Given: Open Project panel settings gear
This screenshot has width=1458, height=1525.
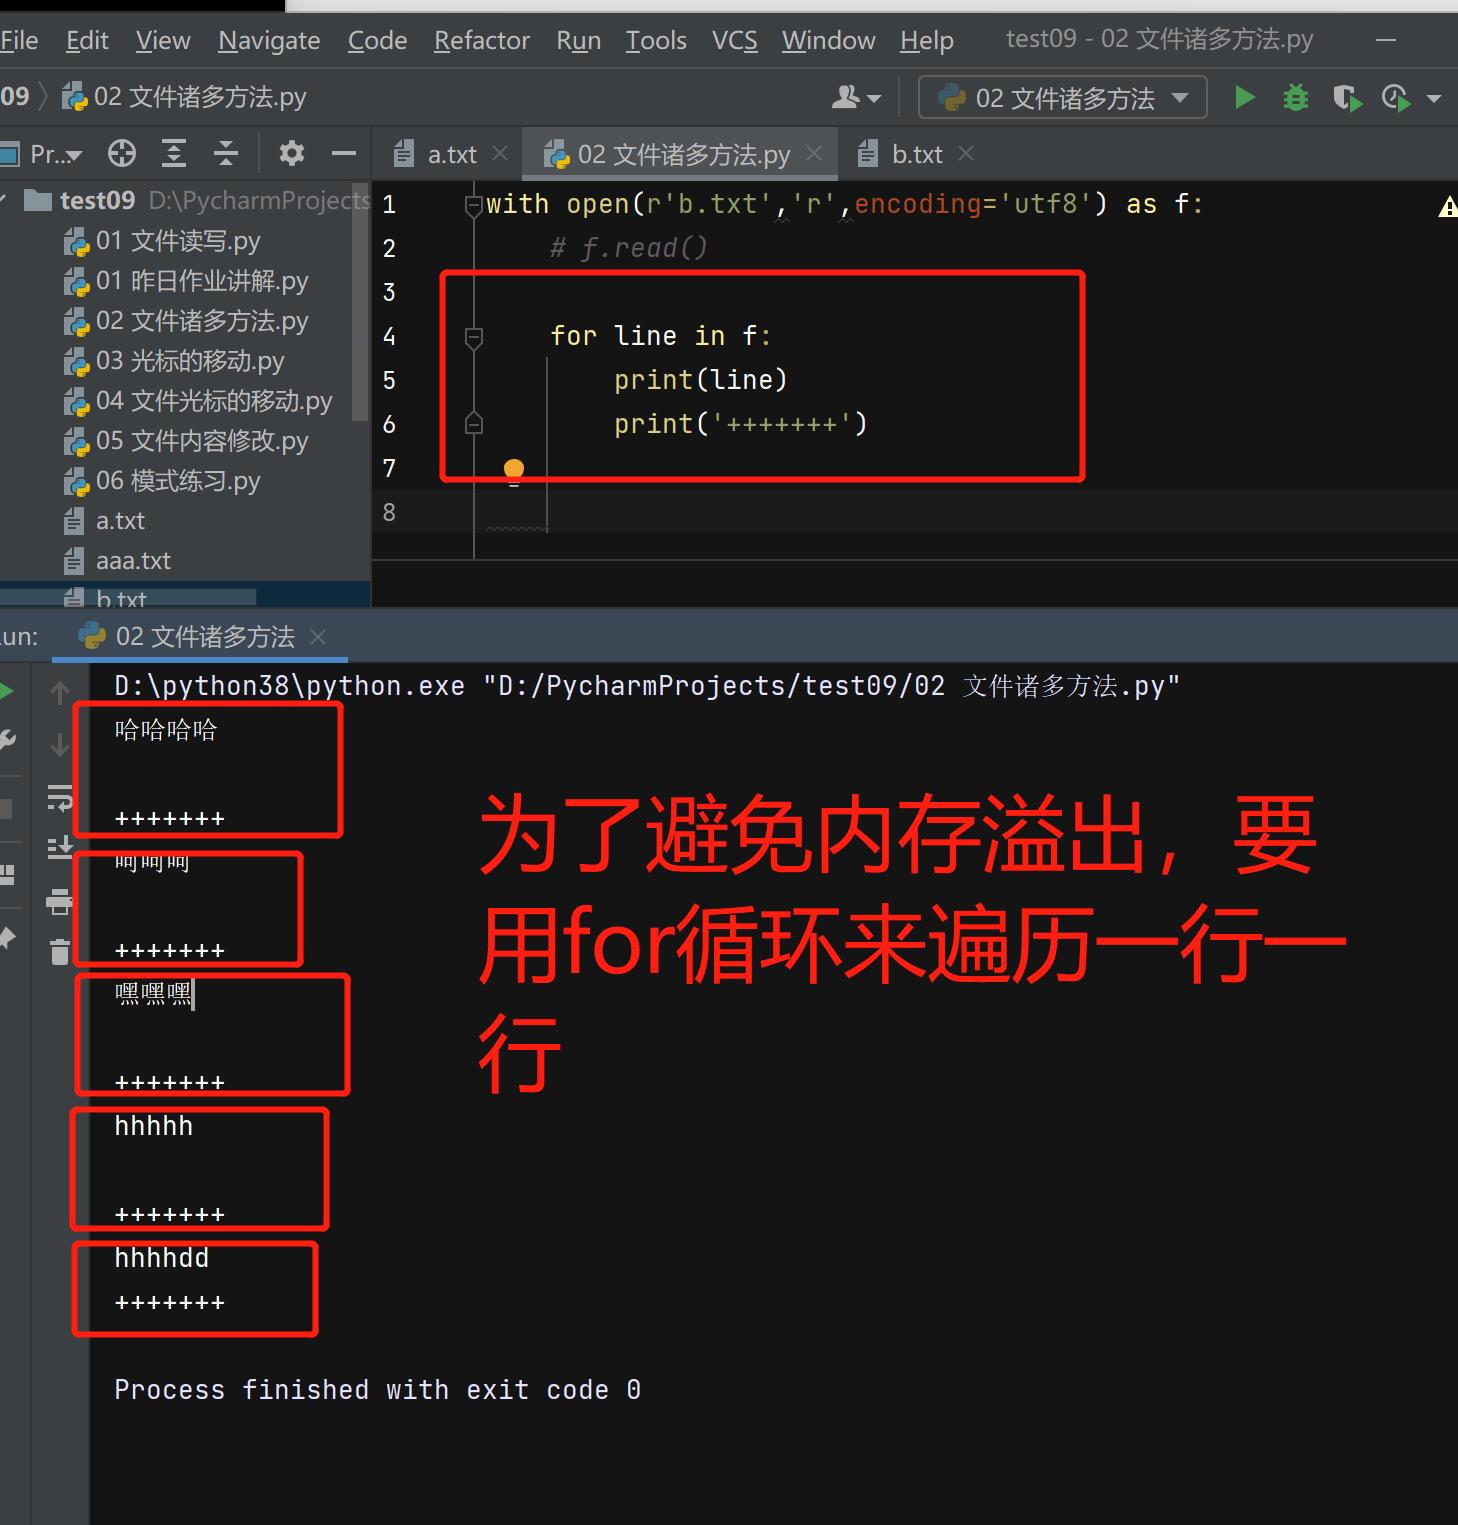Looking at the screenshot, I should (292, 154).
